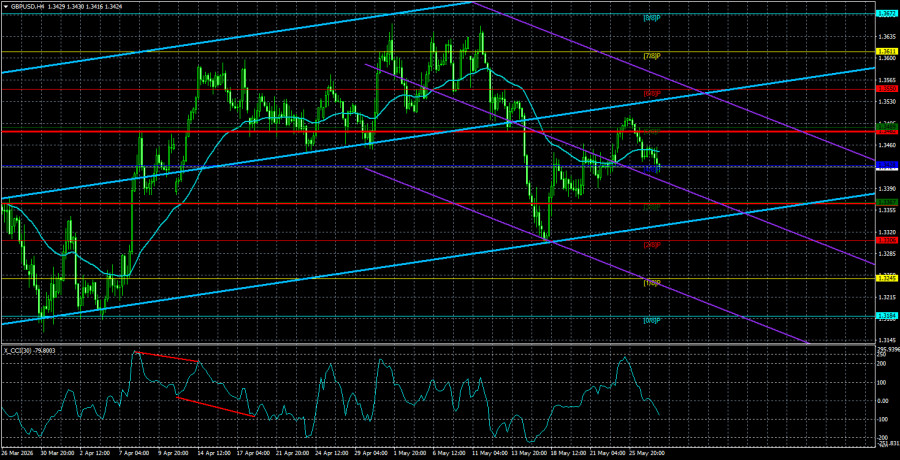Select the 1.3611 yellow price tag

(x=887, y=52)
